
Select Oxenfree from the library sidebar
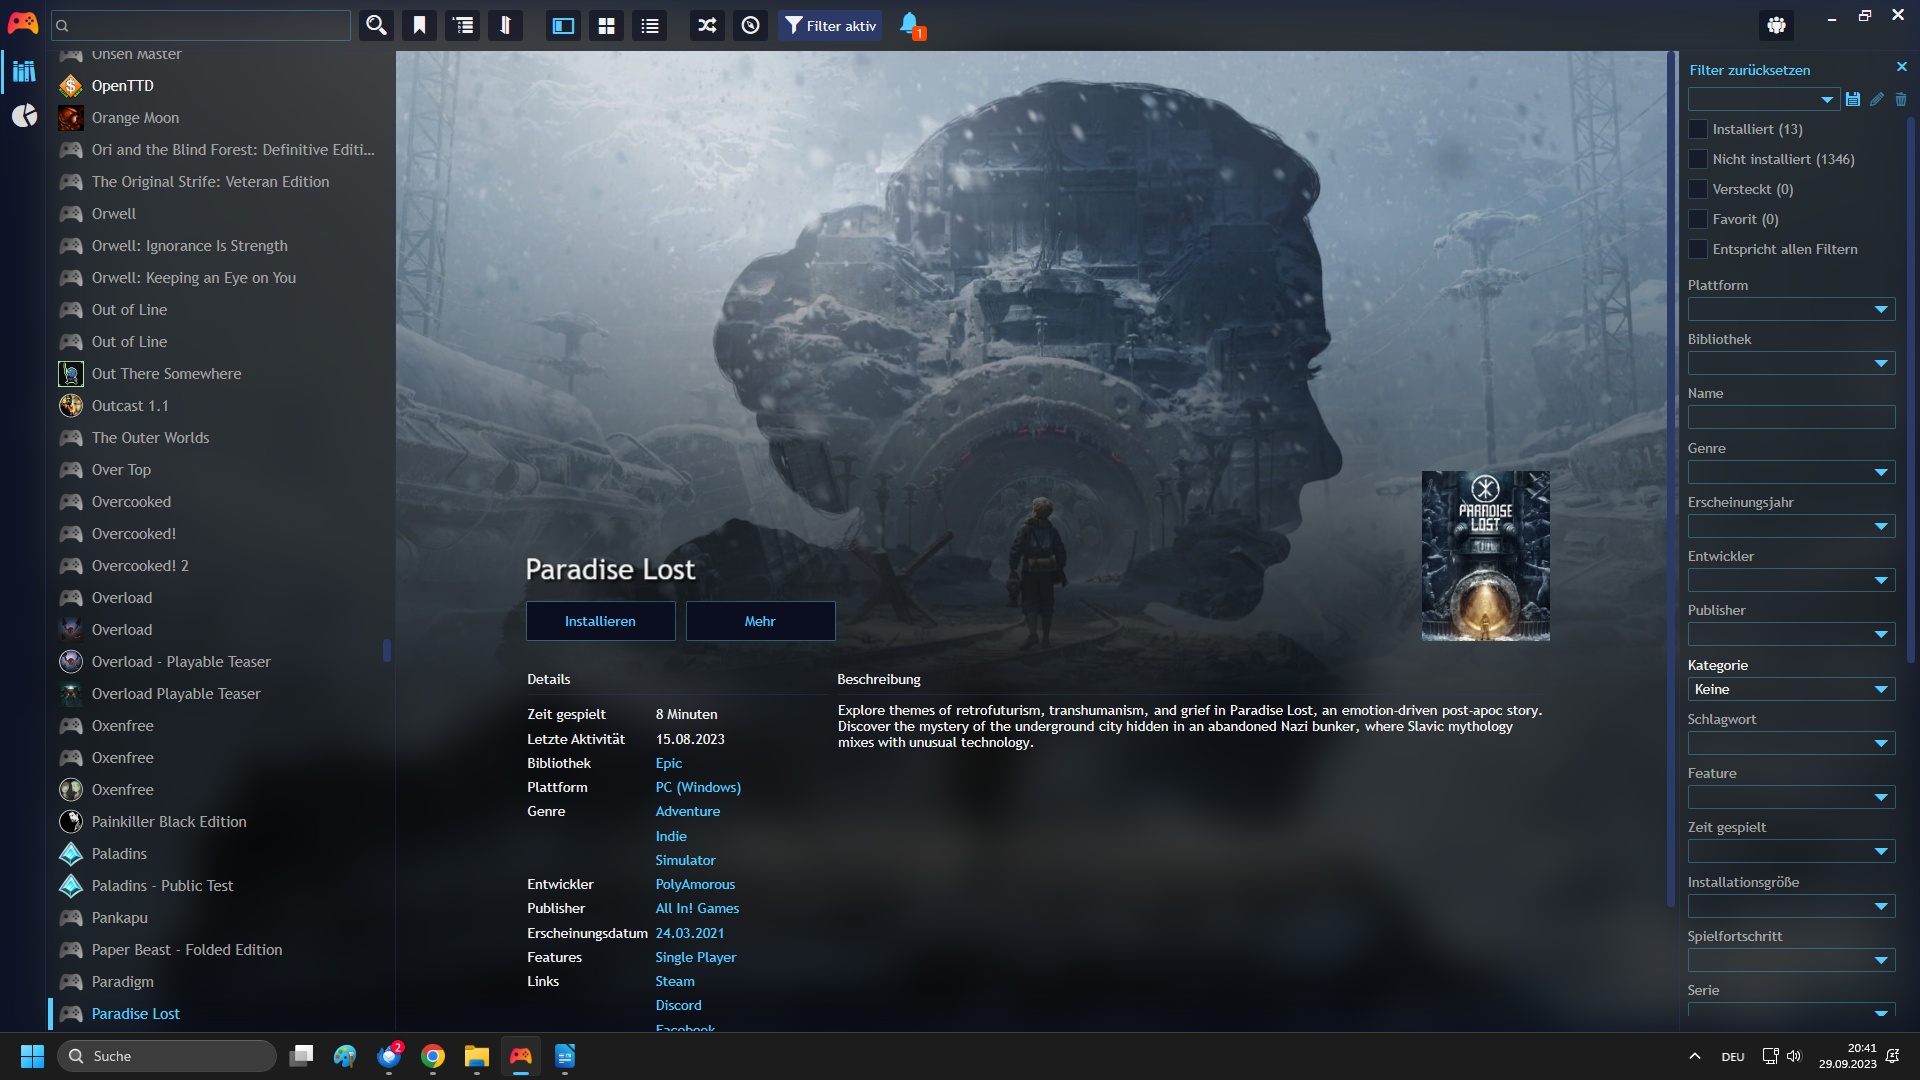123,725
